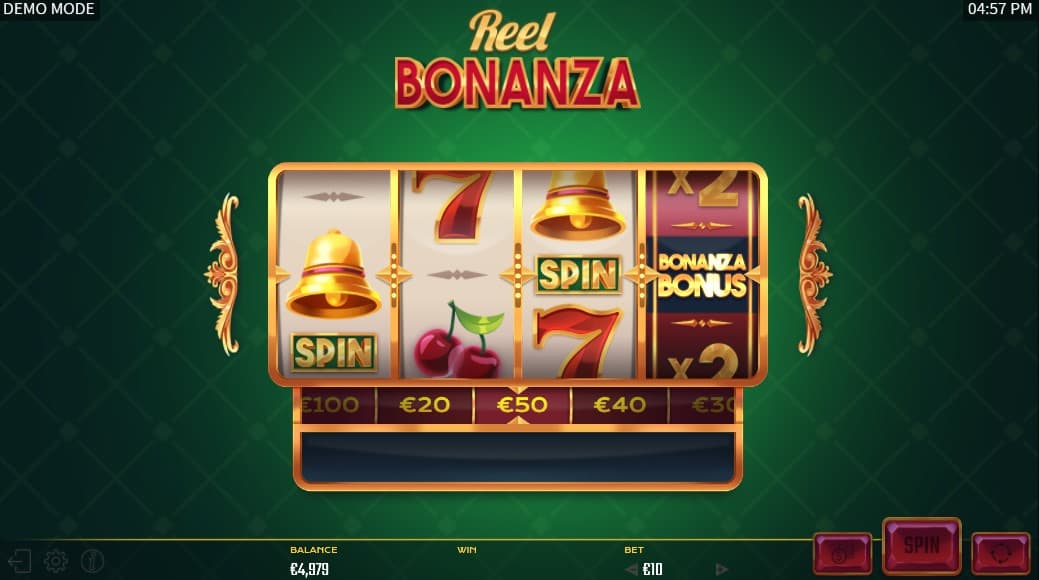Image resolution: width=1039 pixels, height=580 pixels.
Task: Click the SPIN symbol on third reel
Action: tap(578, 274)
